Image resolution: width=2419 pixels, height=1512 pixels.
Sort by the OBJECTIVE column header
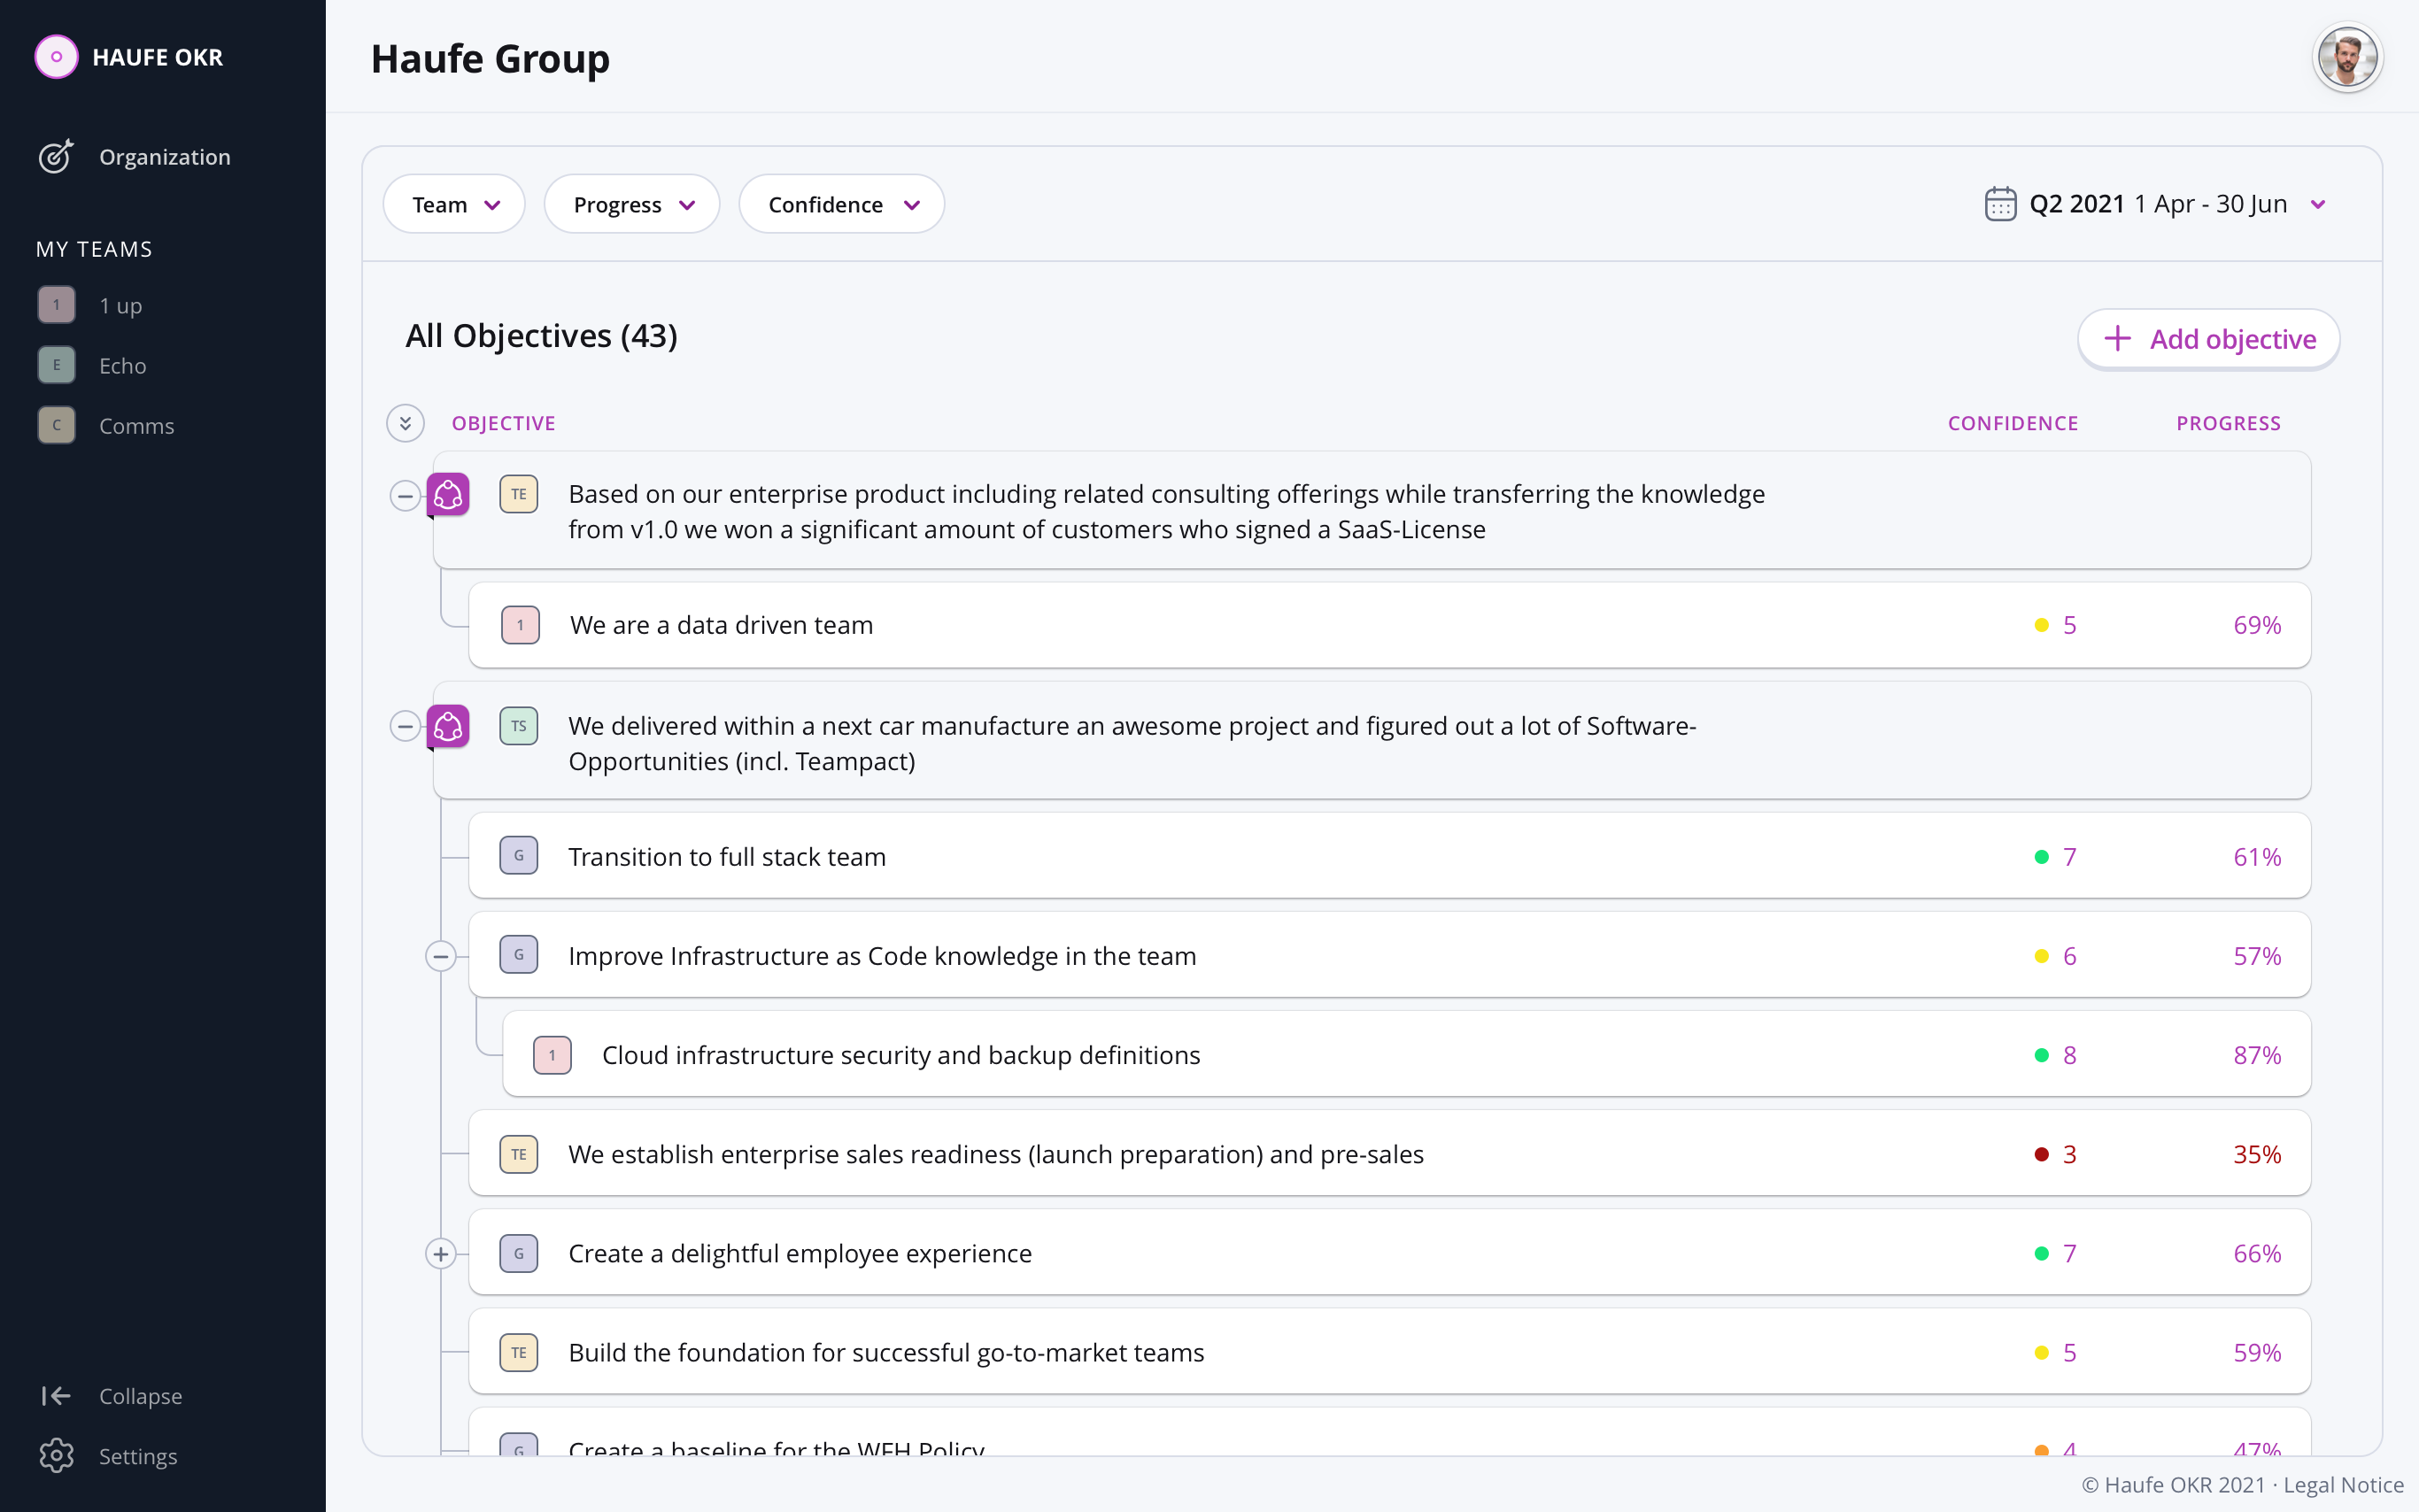point(503,423)
